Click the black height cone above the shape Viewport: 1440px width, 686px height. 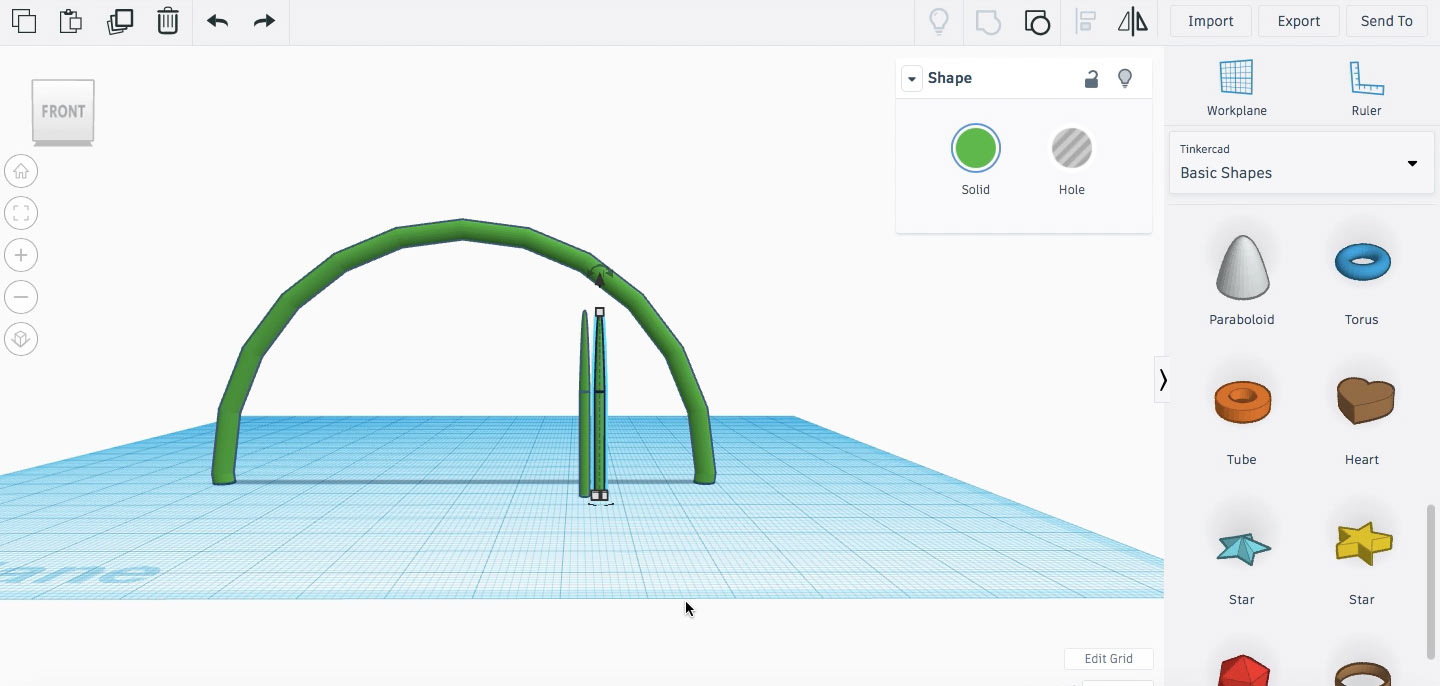point(599,280)
